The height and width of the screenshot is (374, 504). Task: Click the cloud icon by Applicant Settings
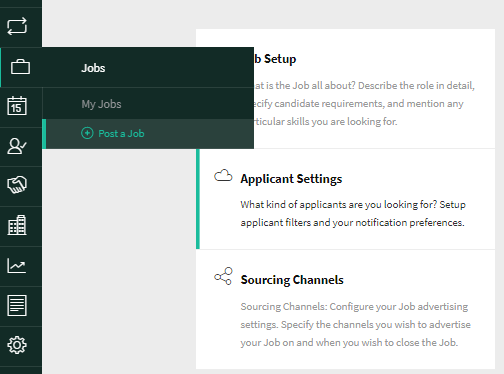[223, 175]
